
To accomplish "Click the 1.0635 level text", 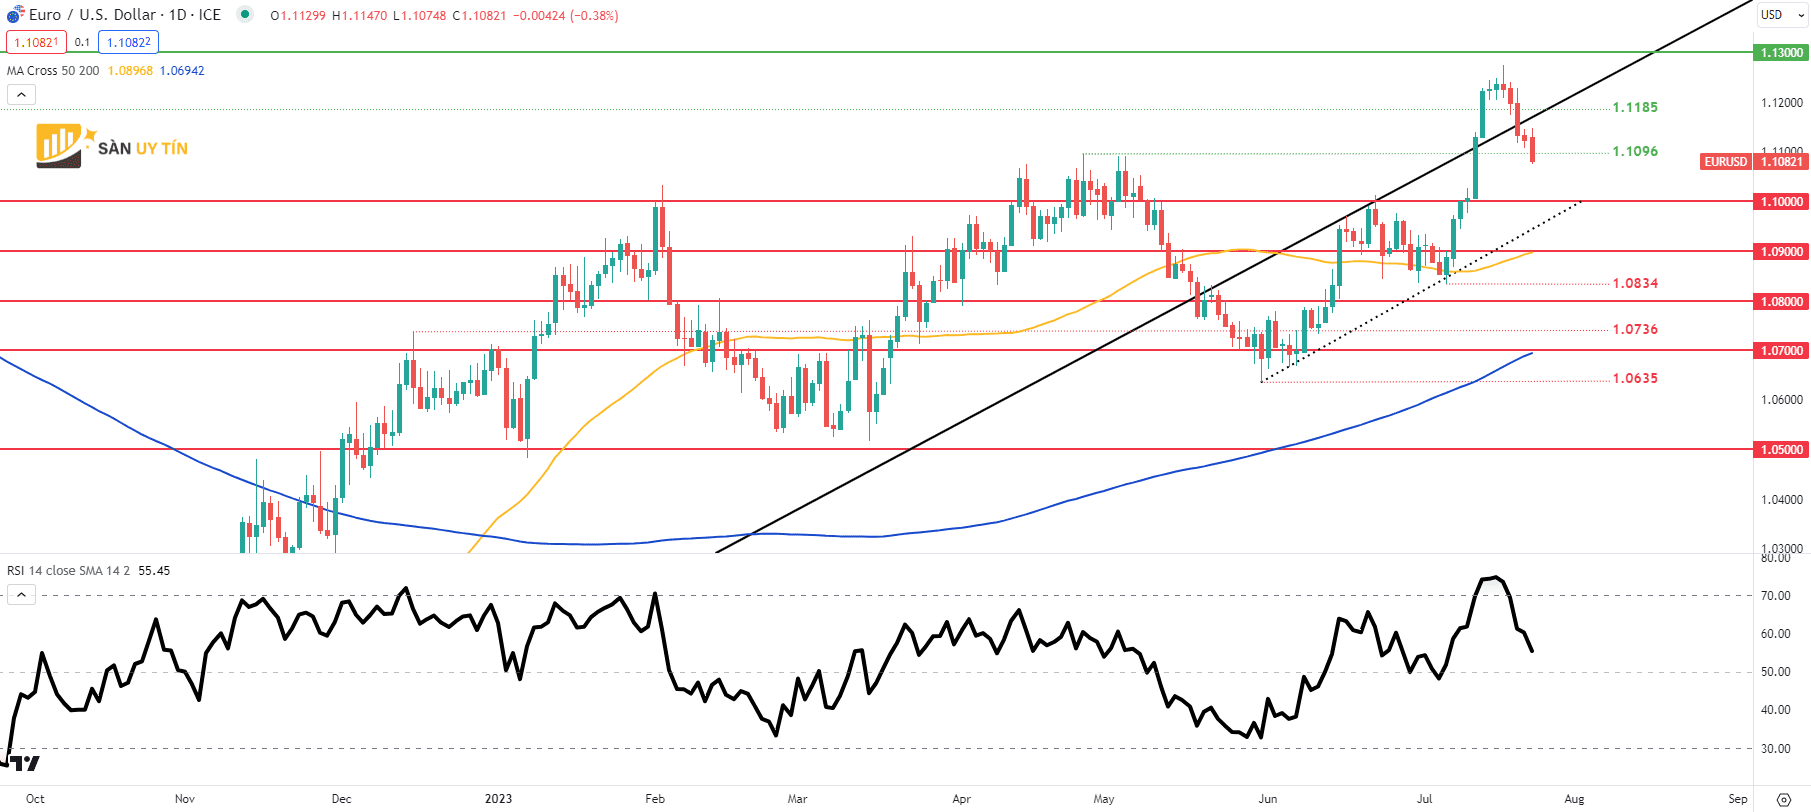I will pyautogui.click(x=1635, y=378).
